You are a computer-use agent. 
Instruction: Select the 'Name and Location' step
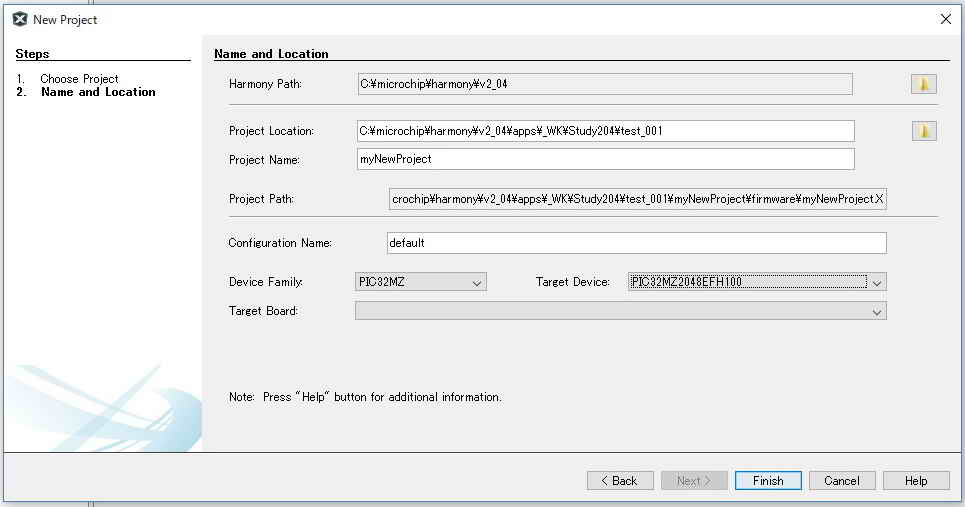point(98,92)
